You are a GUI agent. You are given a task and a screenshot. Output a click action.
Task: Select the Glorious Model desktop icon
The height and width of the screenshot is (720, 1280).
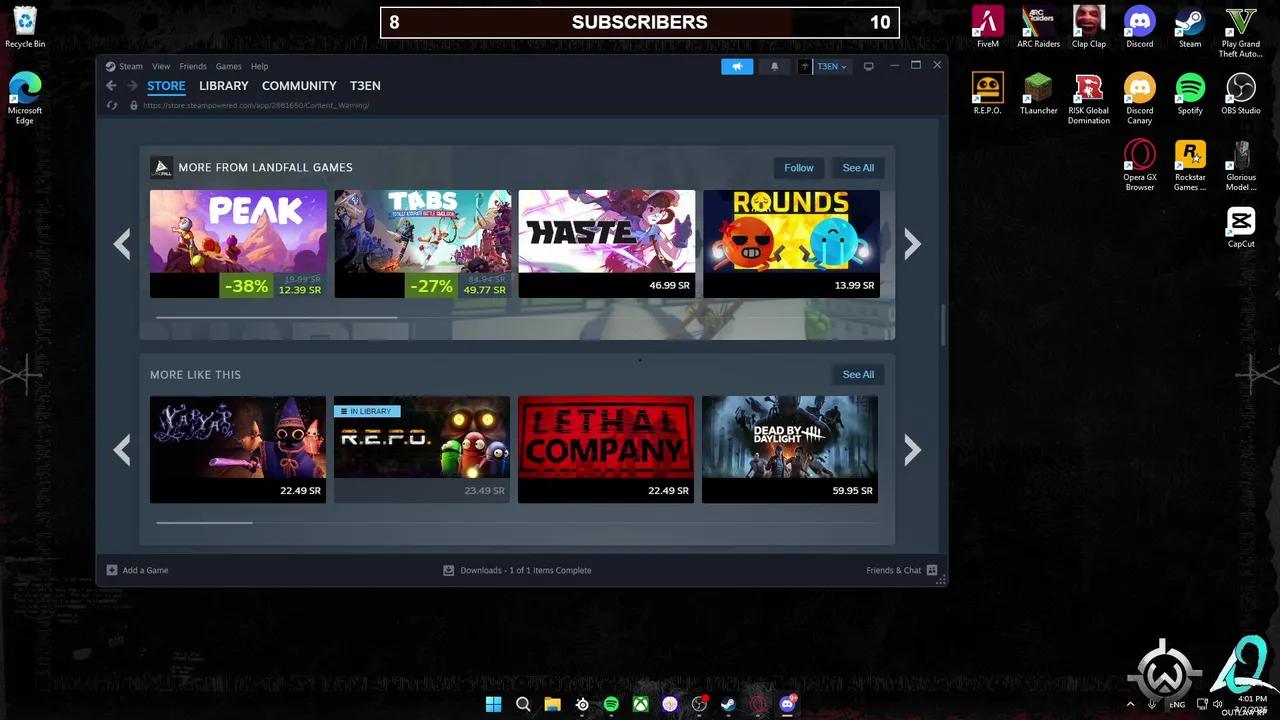(x=1241, y=166)
